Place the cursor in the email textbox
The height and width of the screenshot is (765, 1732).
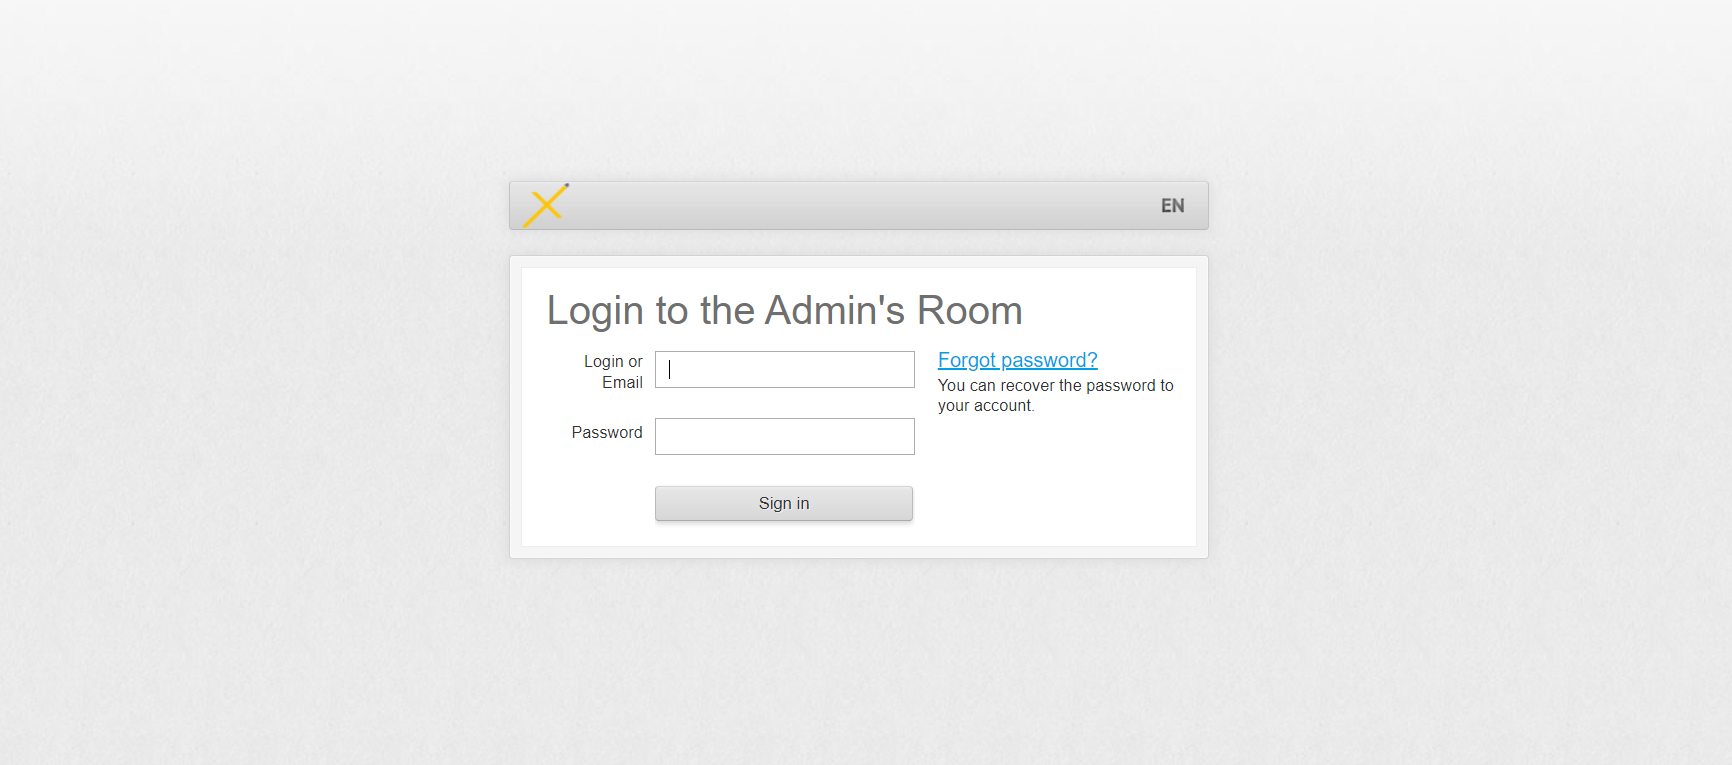coord(784,369)
